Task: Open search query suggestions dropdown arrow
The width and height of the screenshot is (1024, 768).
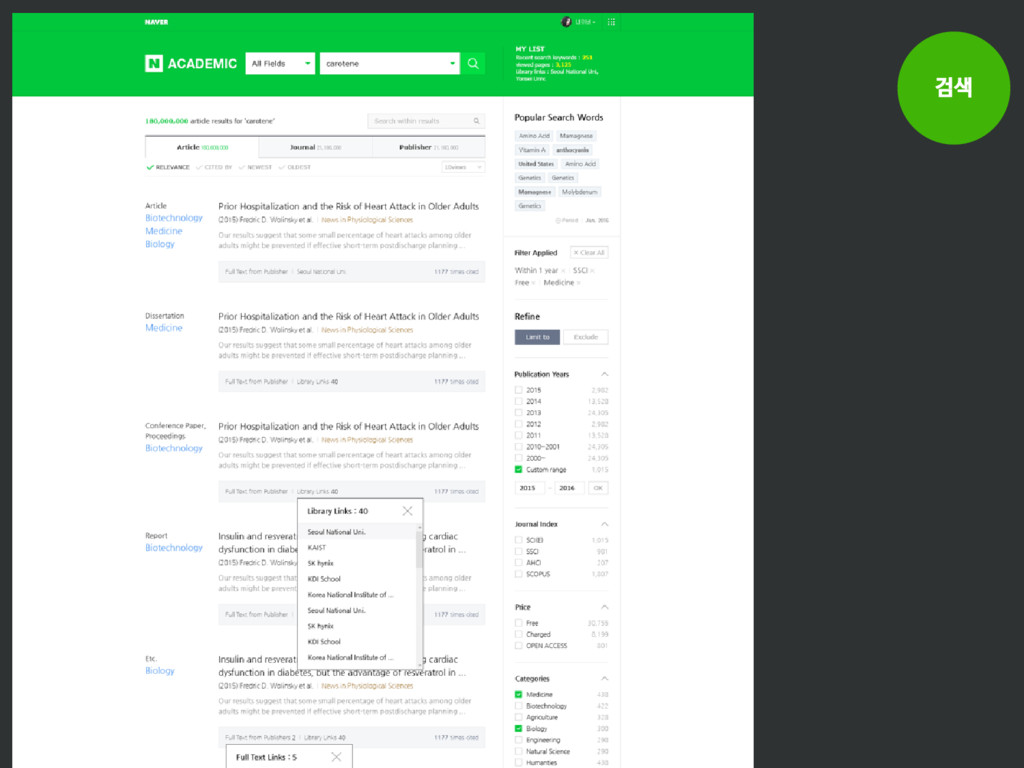Action: (452, 63)
